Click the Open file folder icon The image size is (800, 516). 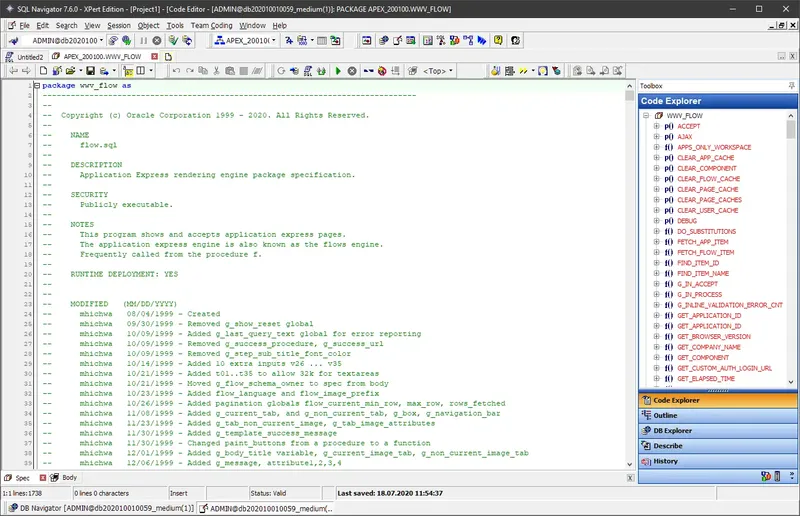click(70, 71)
